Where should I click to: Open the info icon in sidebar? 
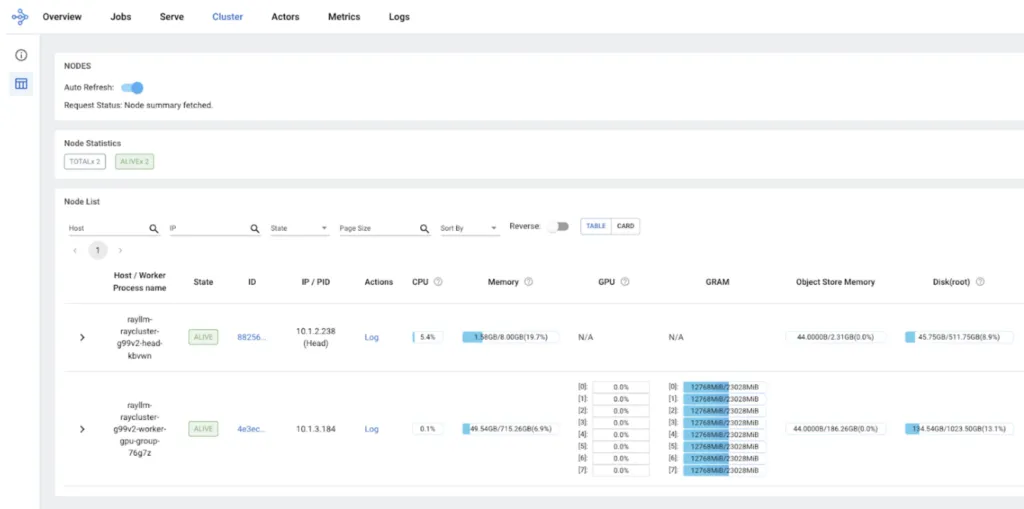[x=20, y=55]
